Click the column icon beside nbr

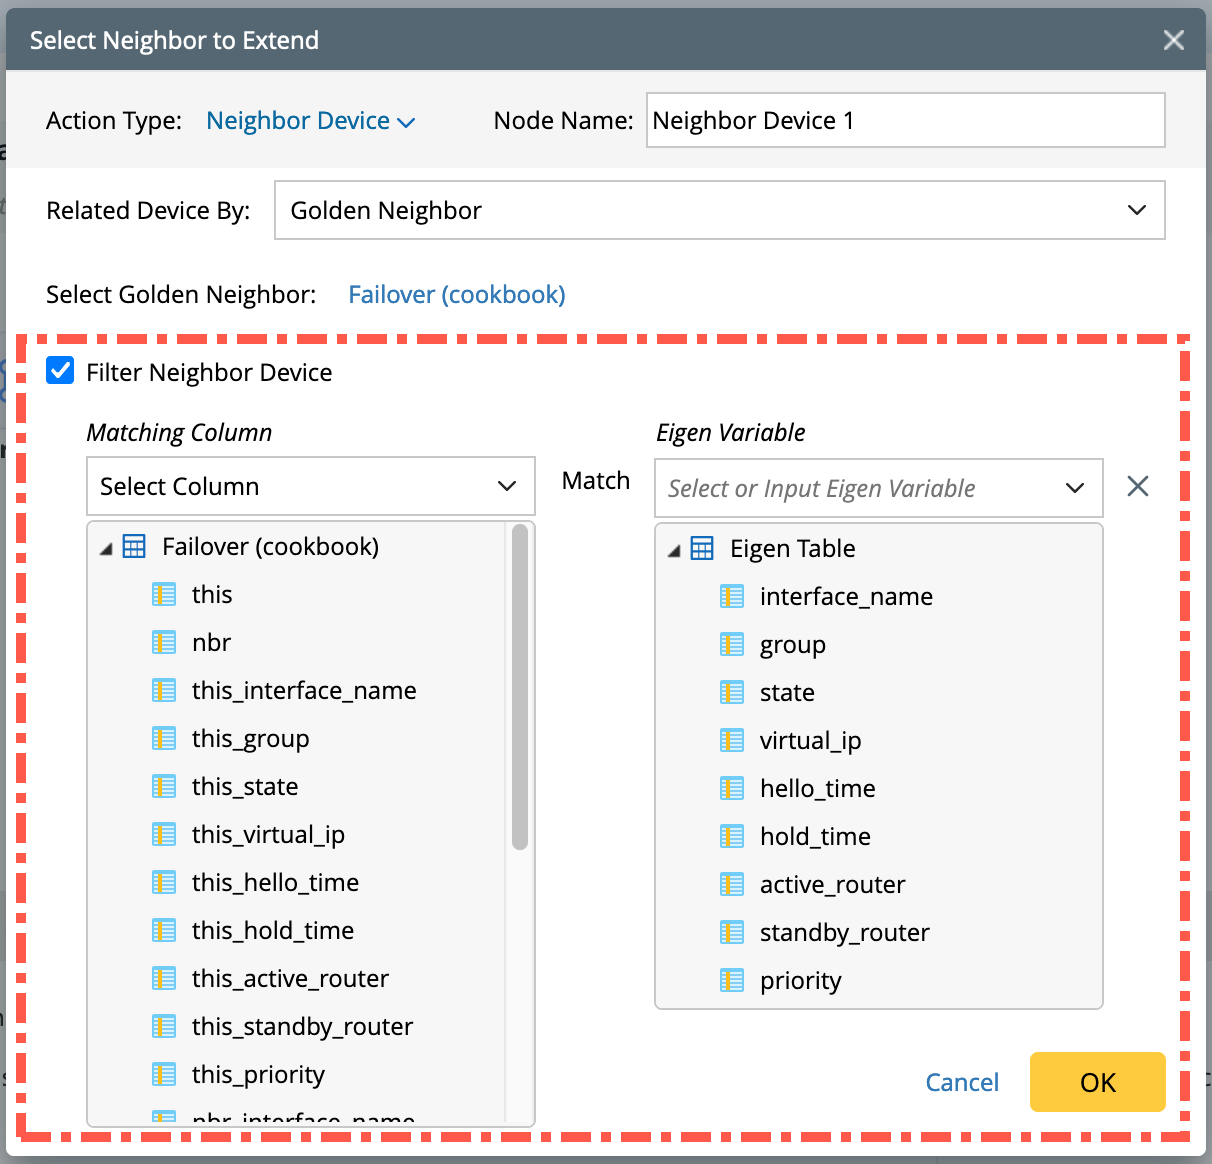click(164, 642)
